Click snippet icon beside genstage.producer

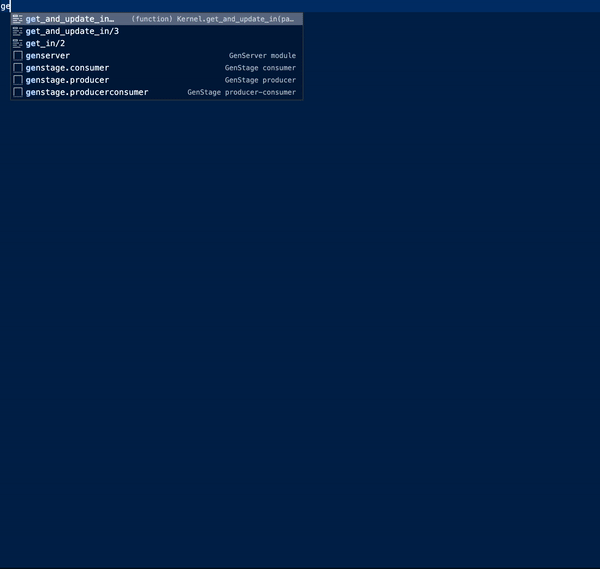tap(18, 80)
